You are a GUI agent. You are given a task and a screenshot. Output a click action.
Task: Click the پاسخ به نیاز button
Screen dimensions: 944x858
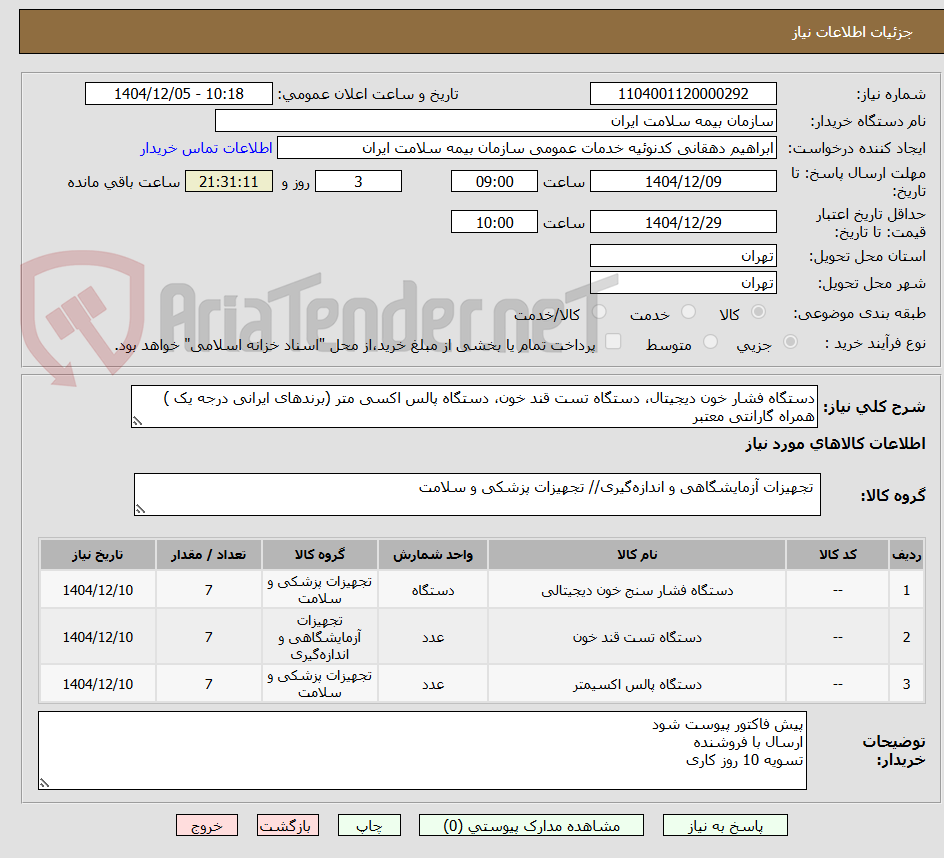725,825
